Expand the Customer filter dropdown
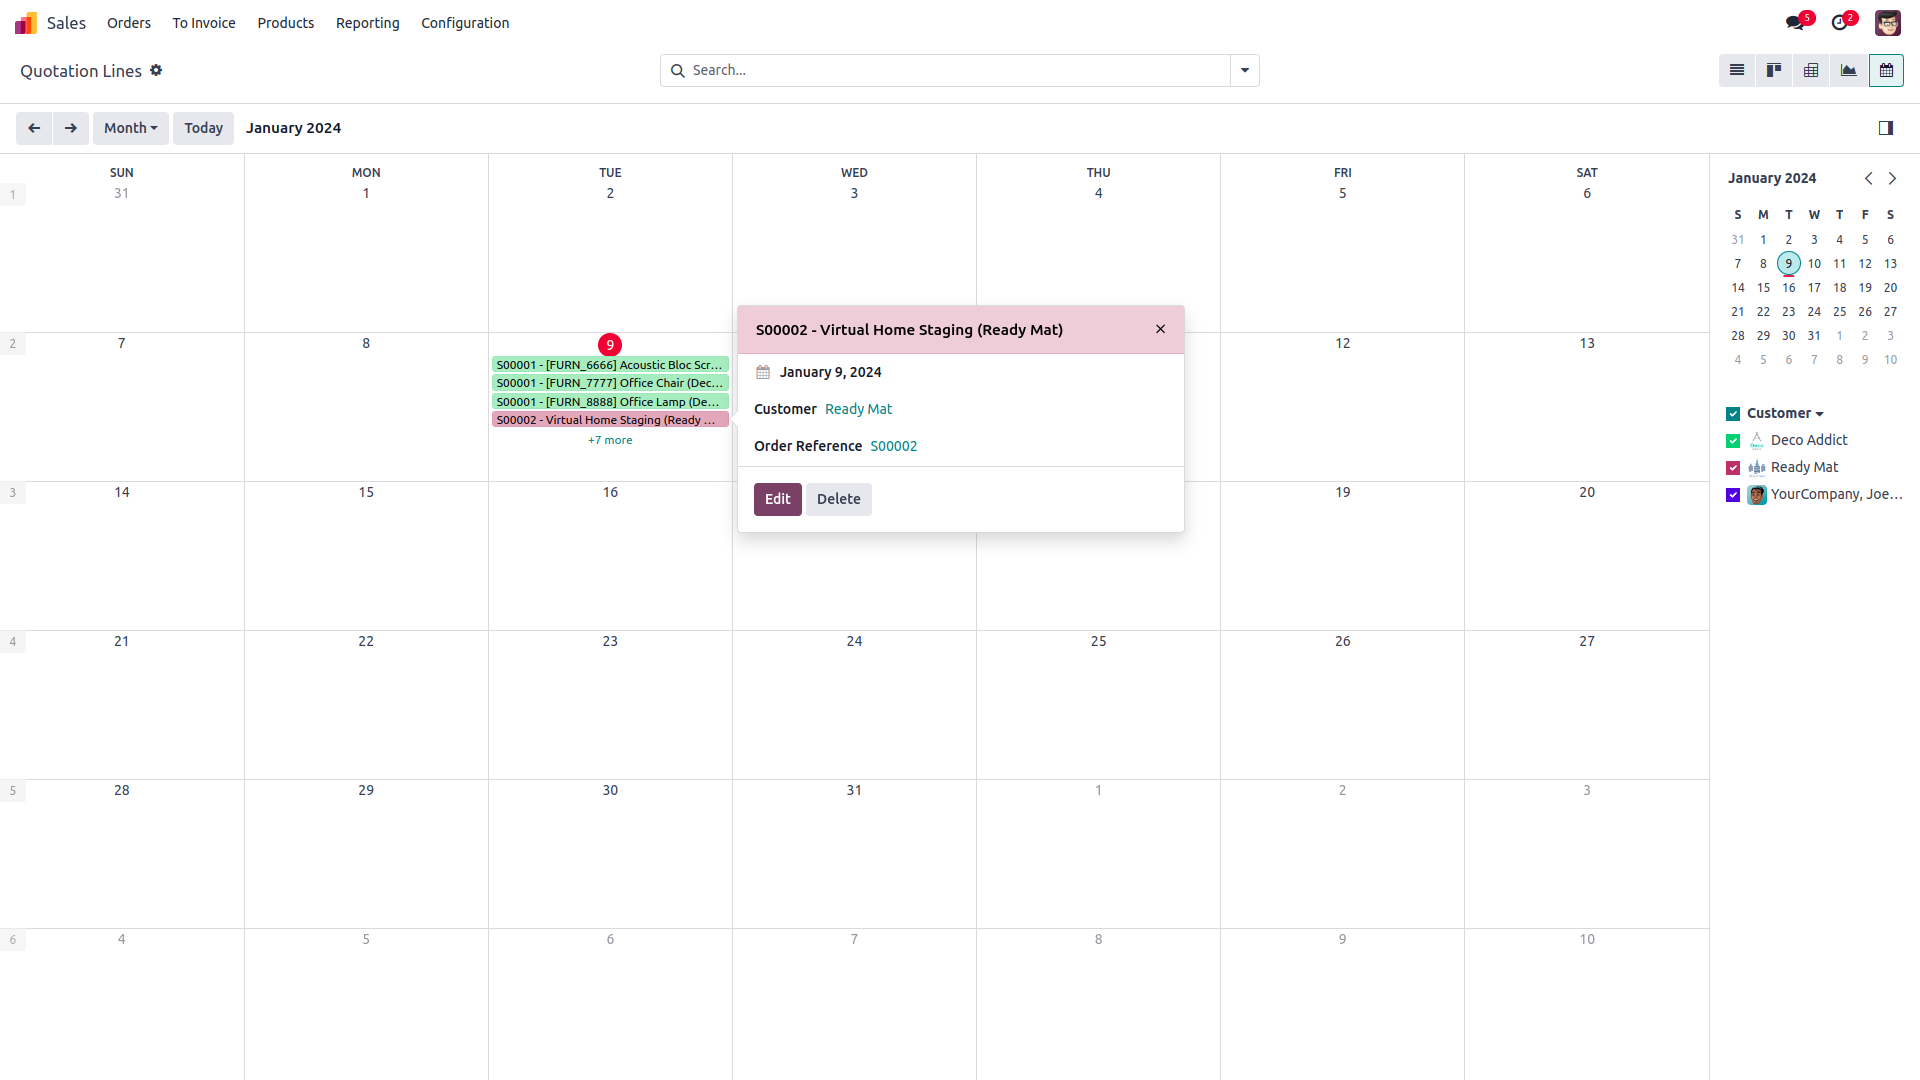Image resolution: width=1920 pixels, height=1080 pixels. click(x=1819, y=414)
